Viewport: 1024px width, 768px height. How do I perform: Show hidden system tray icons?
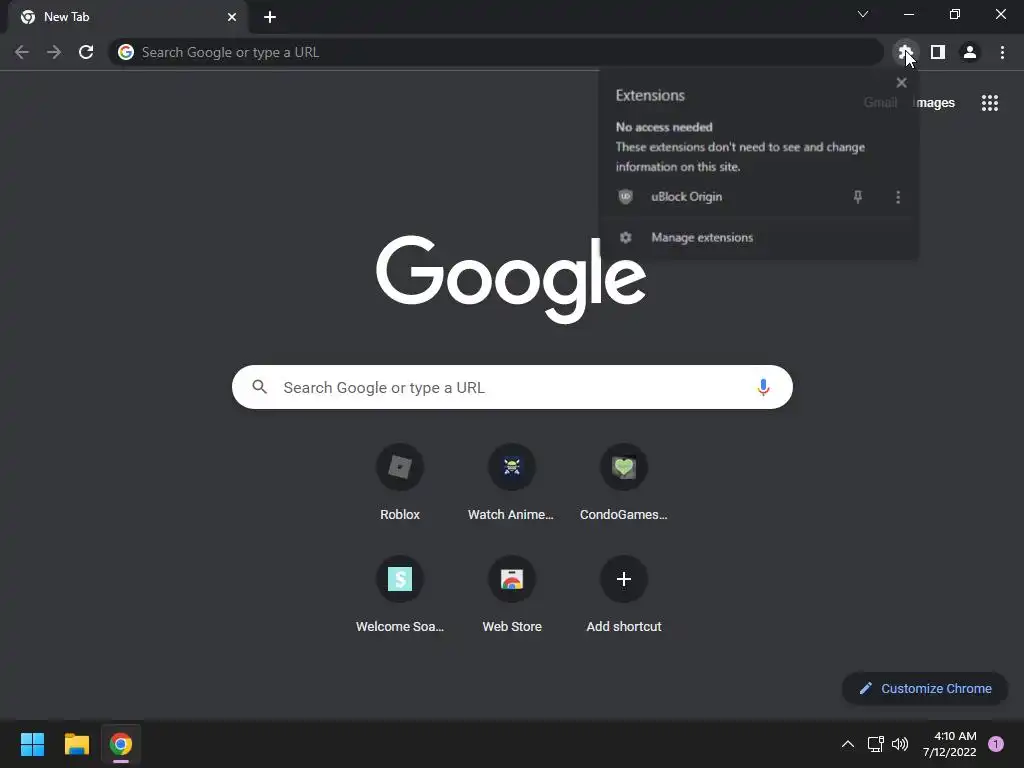coord(848,744)
